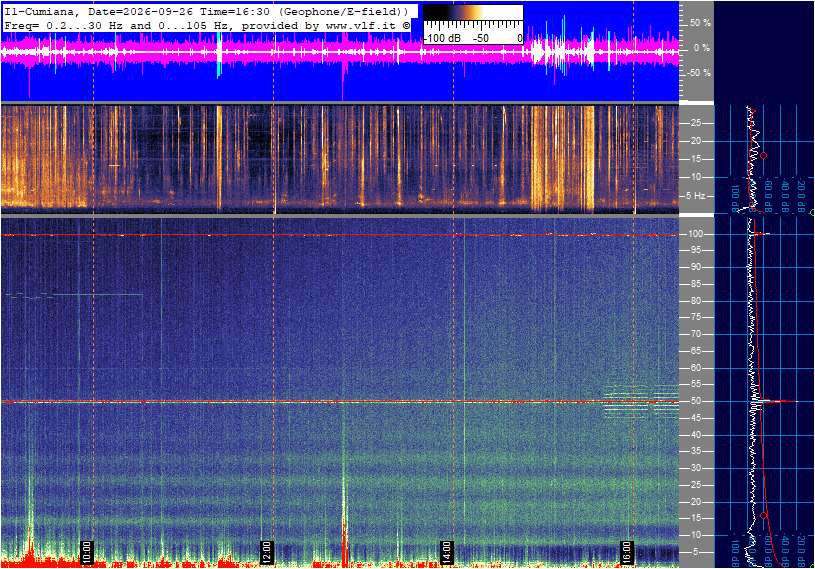Click the "(Geophone/E-field))" text in the title
Screen dimensions: 815x569
(344, 11)
